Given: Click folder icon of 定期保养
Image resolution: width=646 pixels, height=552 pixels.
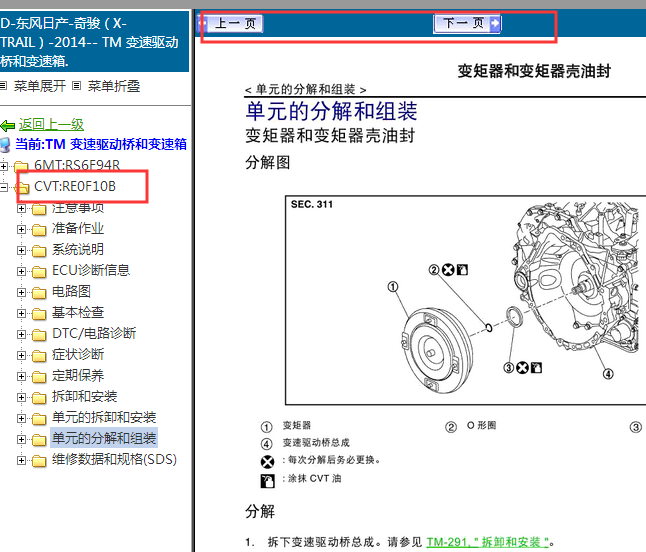Looking at the screenshot, I should tap(39, 377).
